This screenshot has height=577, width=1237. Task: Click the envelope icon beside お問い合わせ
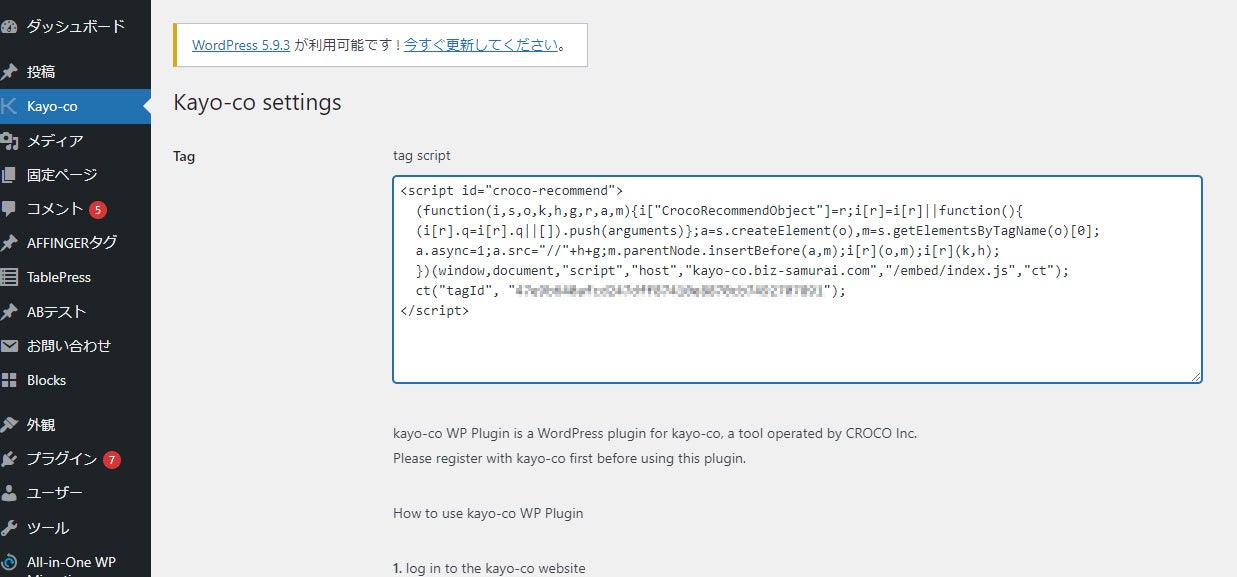click(x=8, y=346)
